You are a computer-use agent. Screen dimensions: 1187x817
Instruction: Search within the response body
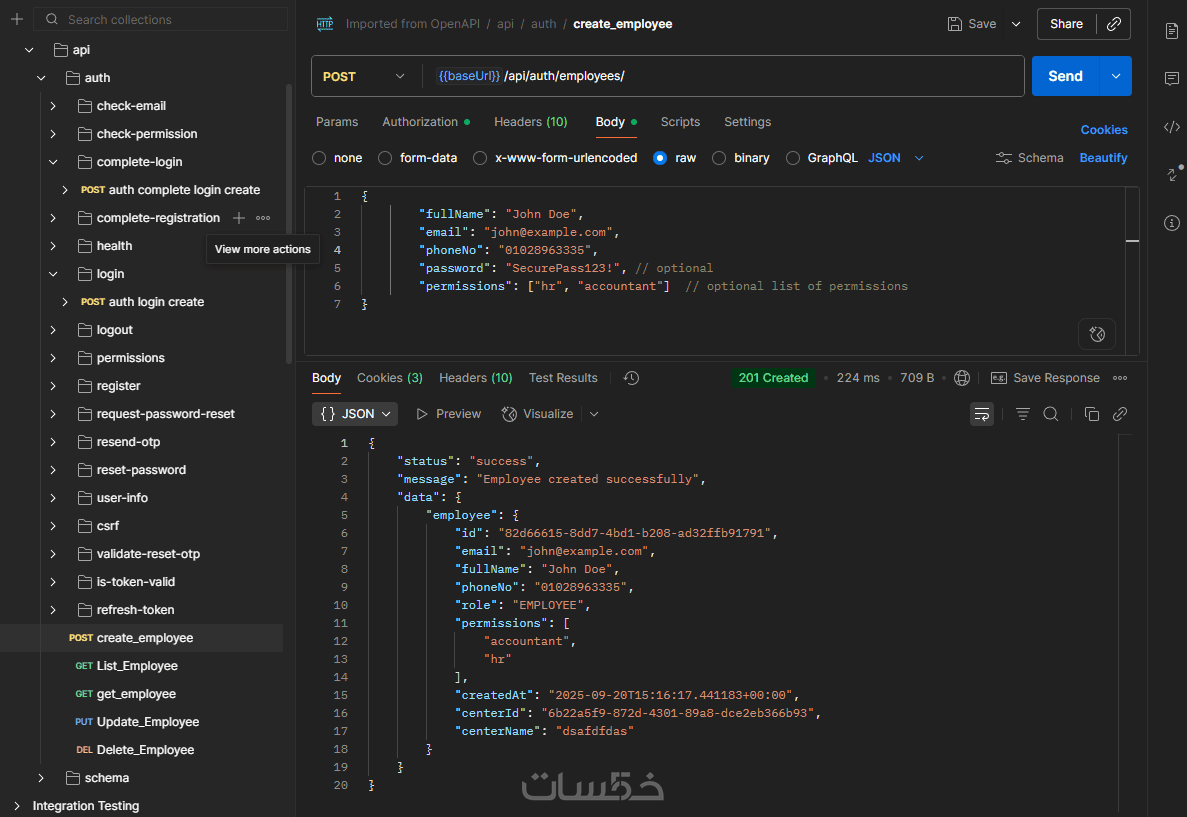point(1051,414)
